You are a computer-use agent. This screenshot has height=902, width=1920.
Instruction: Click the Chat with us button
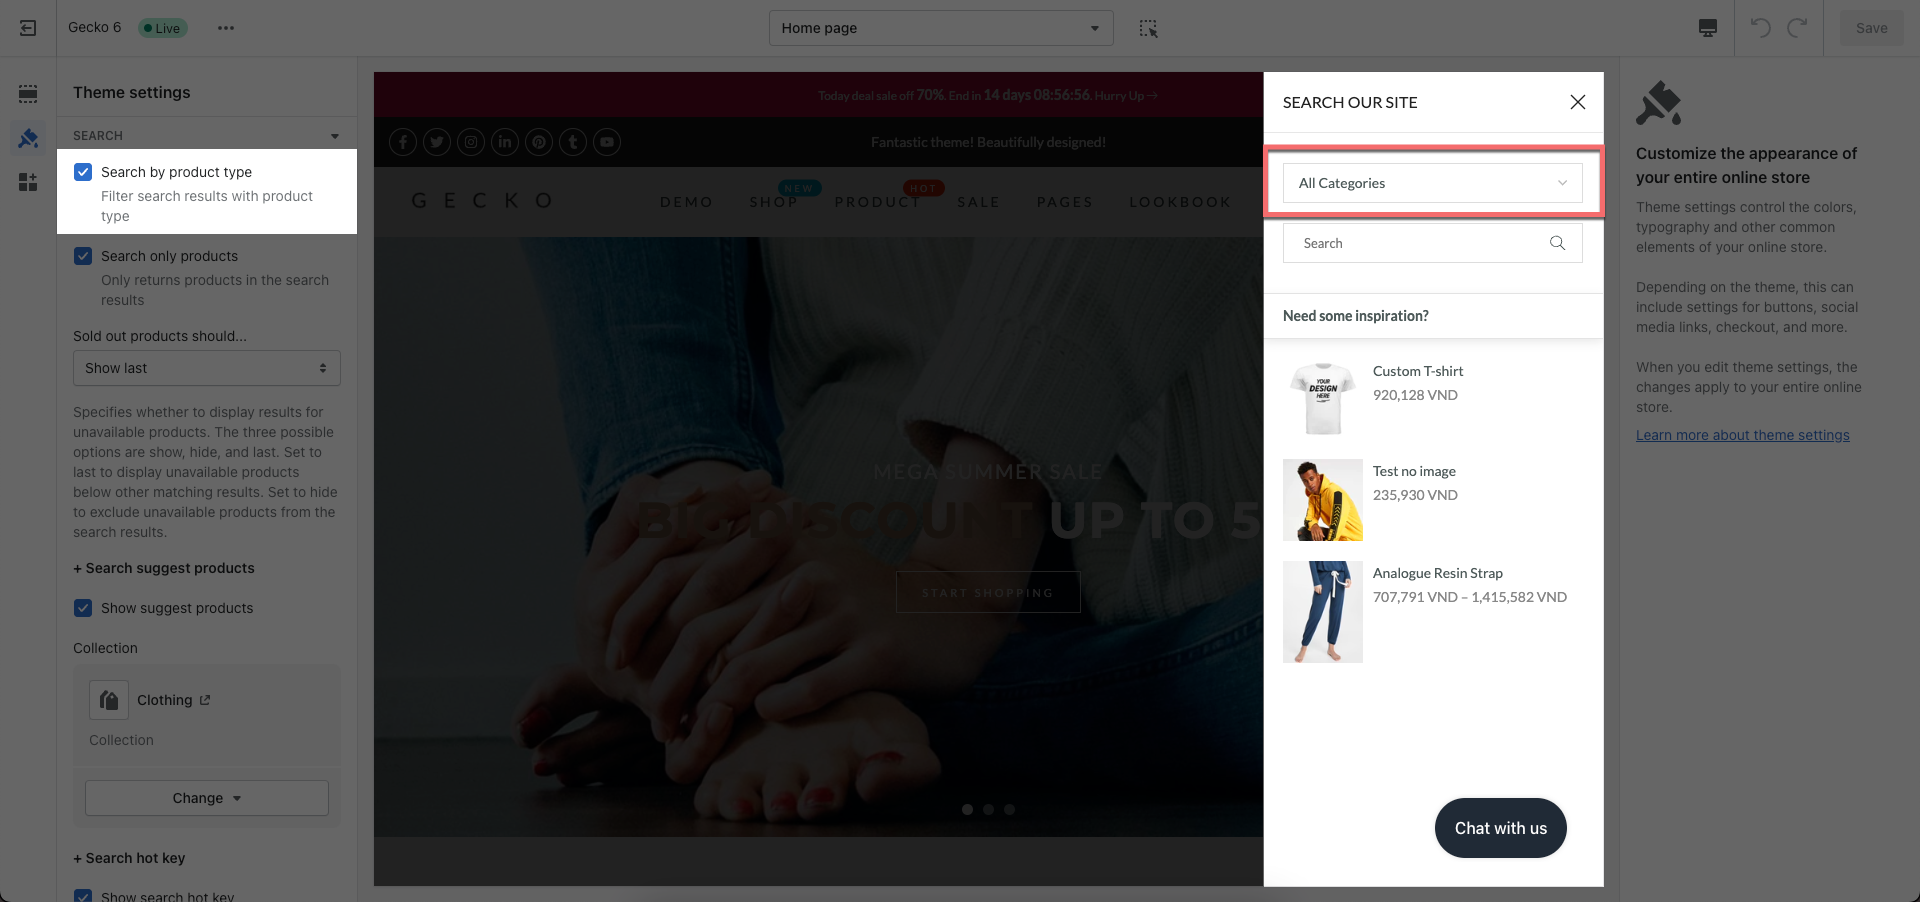(x=1501, y=828)
